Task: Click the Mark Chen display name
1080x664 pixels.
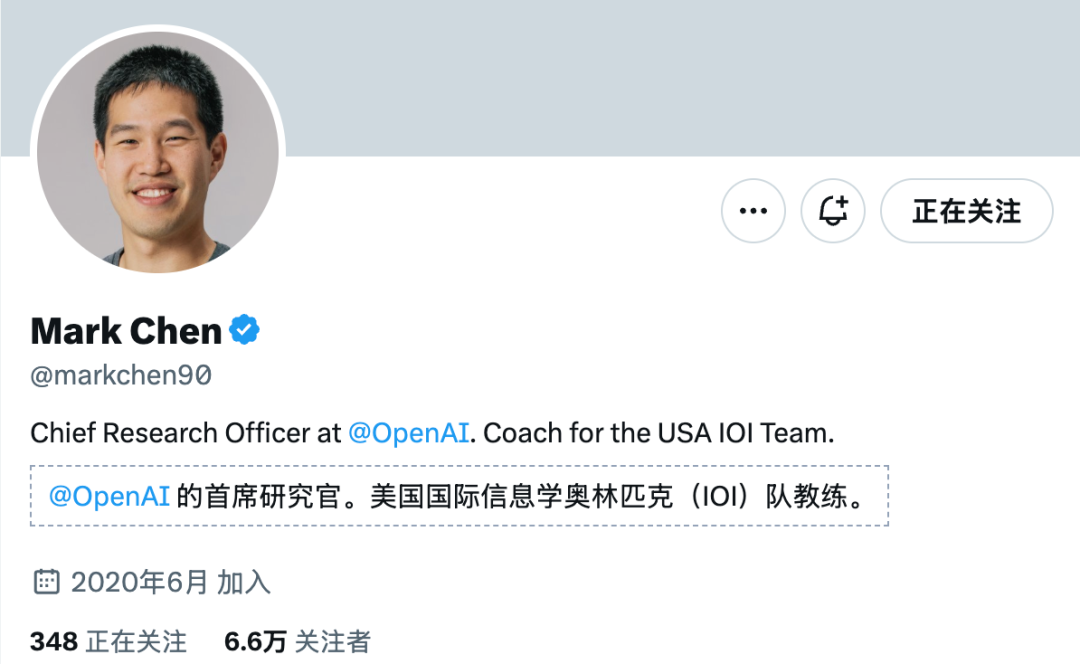Action: [x=126, y=330]
